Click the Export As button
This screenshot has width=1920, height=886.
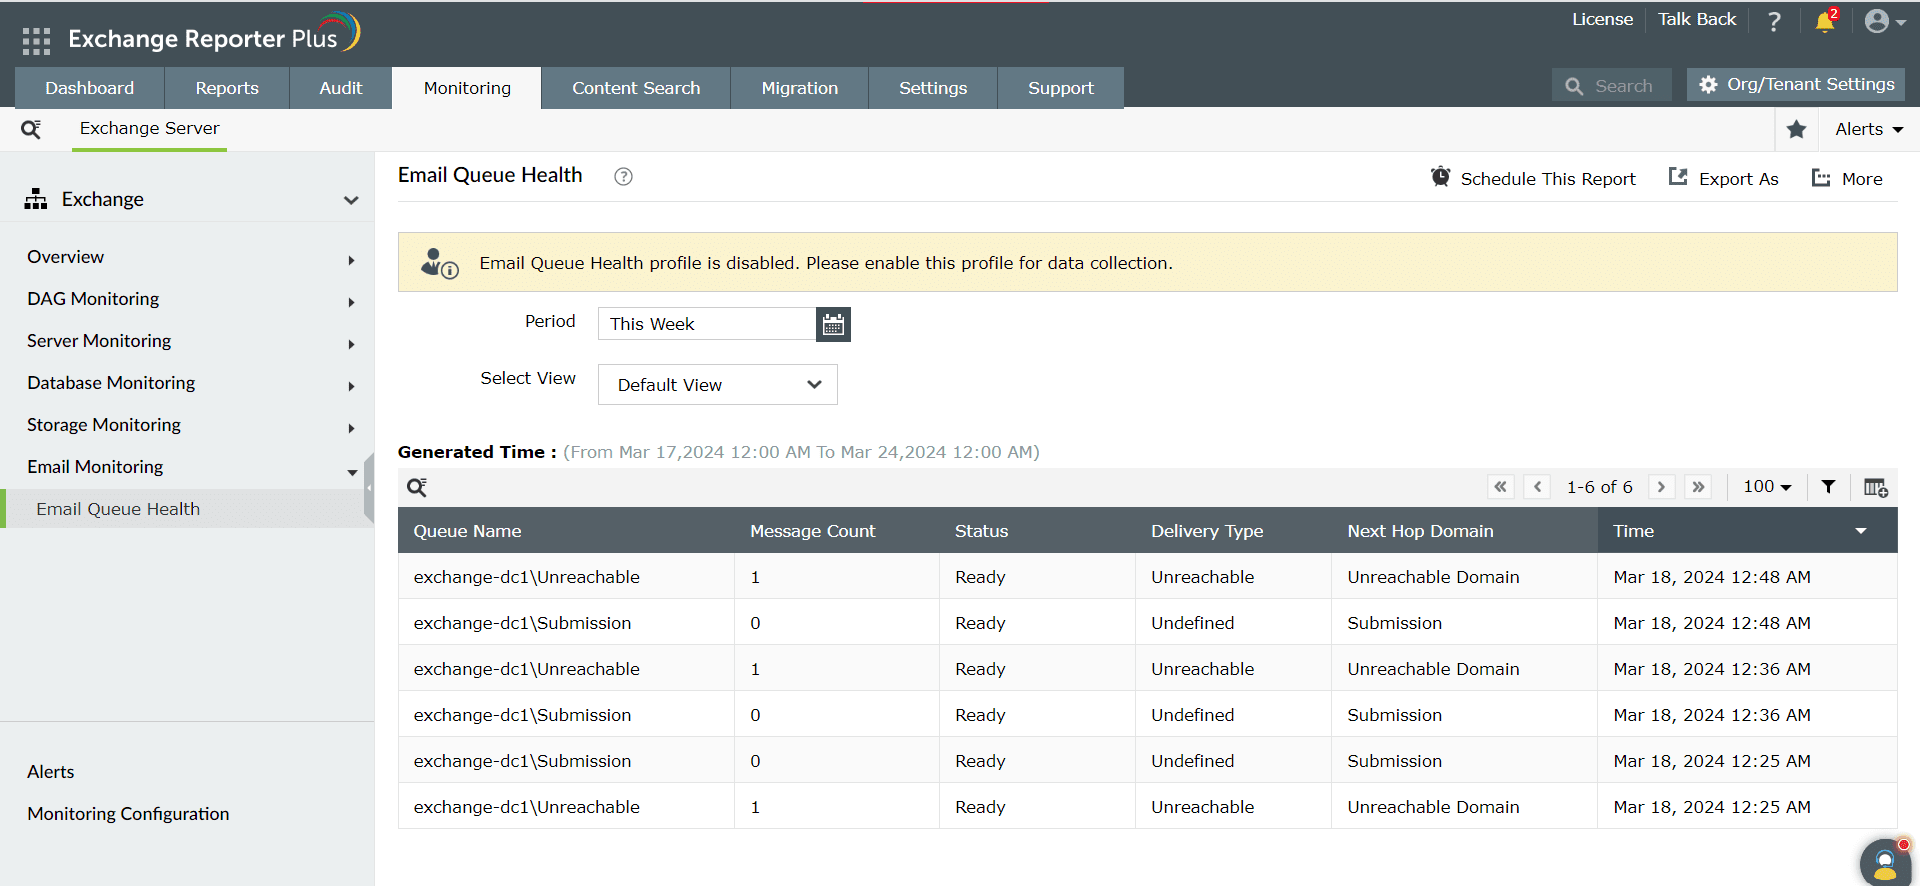[1723, 179]
